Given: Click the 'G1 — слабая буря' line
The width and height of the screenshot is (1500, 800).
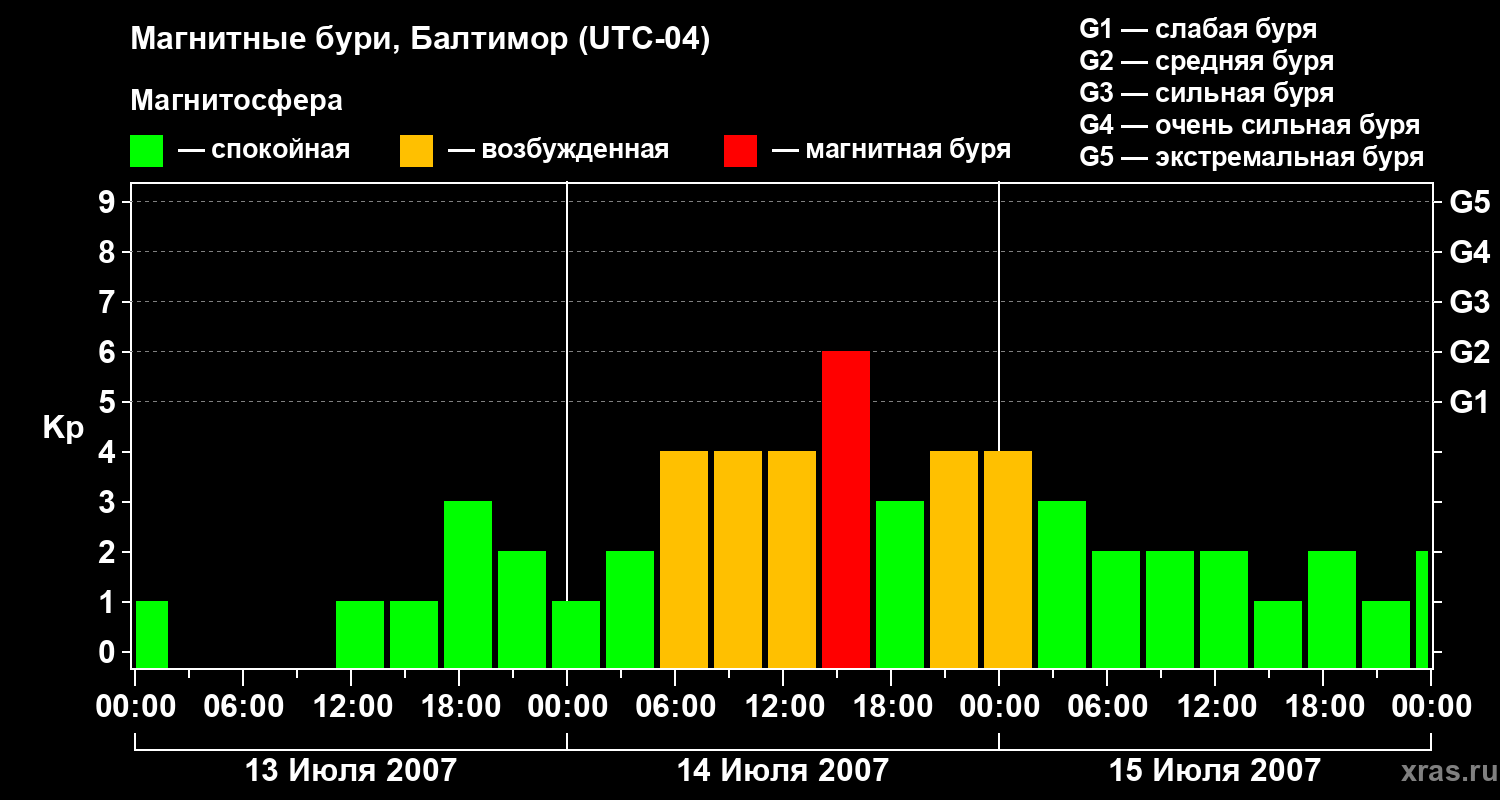Looking at the screenshot, I should [1198, 29].
